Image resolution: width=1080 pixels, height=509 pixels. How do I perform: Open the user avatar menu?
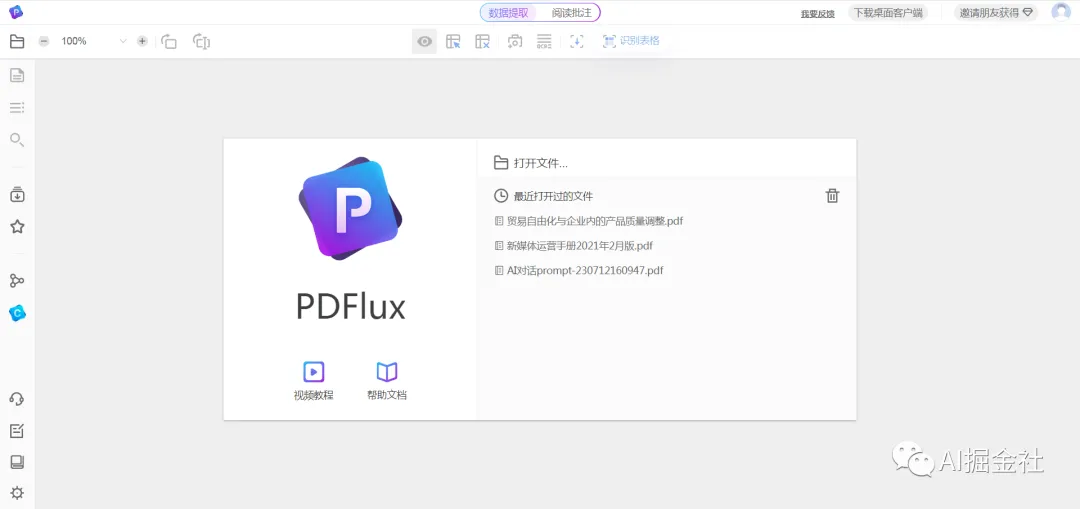1061,12
